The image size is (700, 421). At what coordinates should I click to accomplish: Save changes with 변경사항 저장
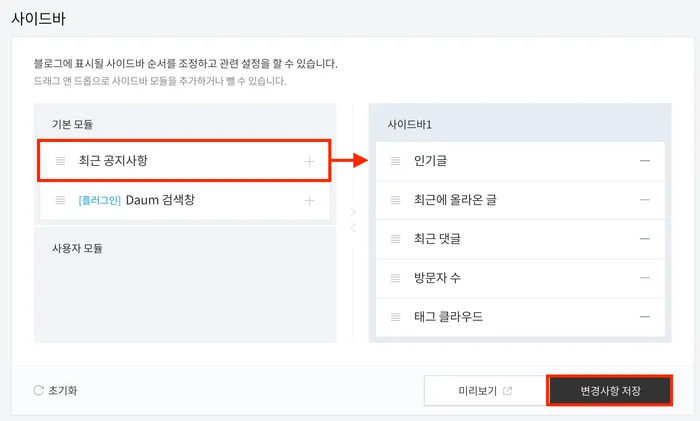[609, 390]
